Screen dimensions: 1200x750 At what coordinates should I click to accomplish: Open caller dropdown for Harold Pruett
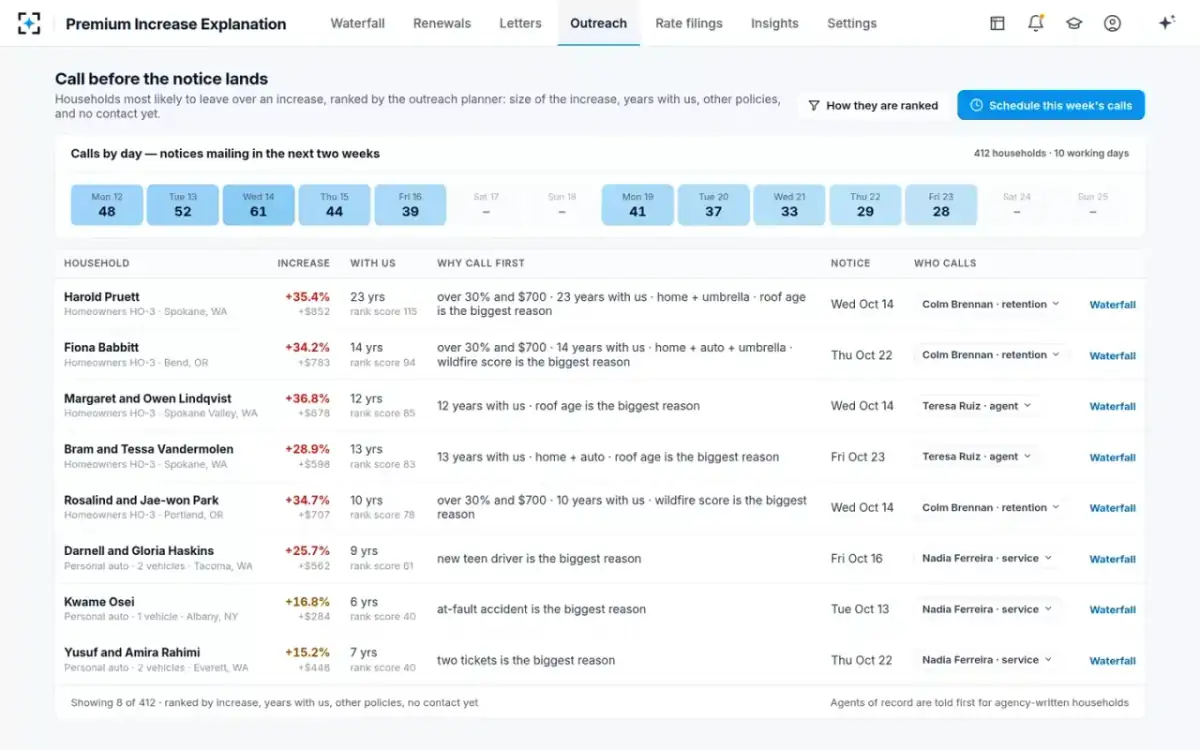[990, 304]
